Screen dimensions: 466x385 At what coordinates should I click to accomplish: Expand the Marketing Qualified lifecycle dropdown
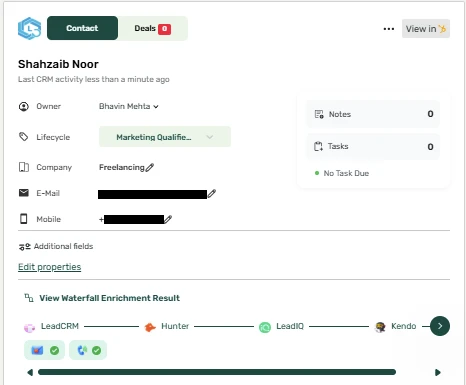click(x=165, y=137)
